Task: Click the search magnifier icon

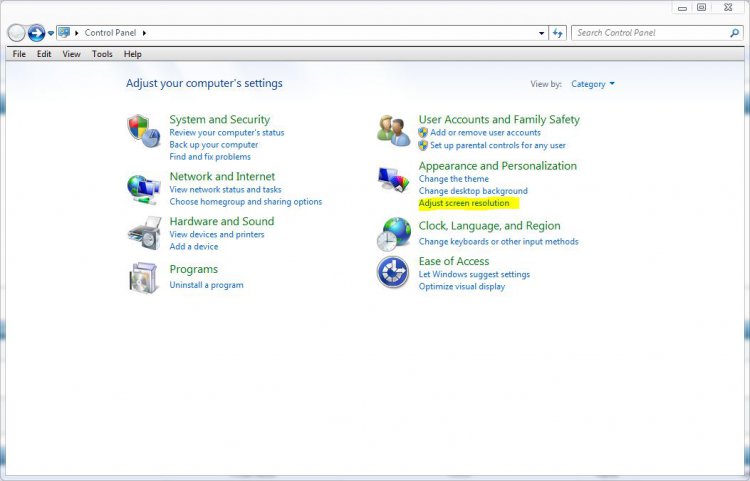Action: [x=734, y=33]
